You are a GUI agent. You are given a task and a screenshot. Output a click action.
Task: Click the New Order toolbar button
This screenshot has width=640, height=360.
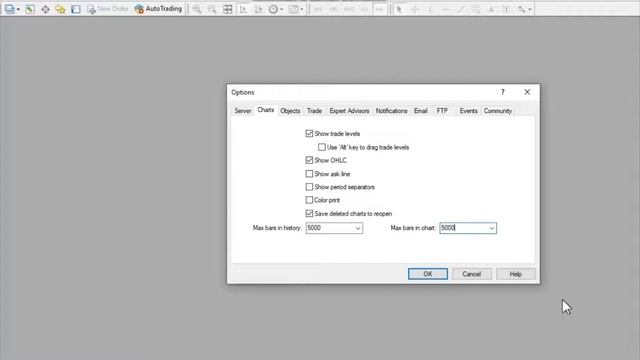coord(108,9)
